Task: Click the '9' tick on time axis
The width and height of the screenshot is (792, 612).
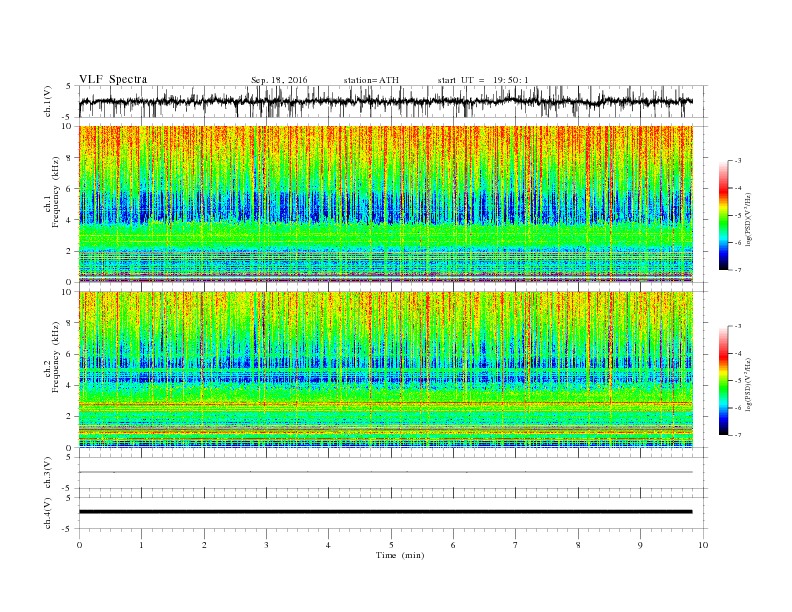Action: click(640, 545)
